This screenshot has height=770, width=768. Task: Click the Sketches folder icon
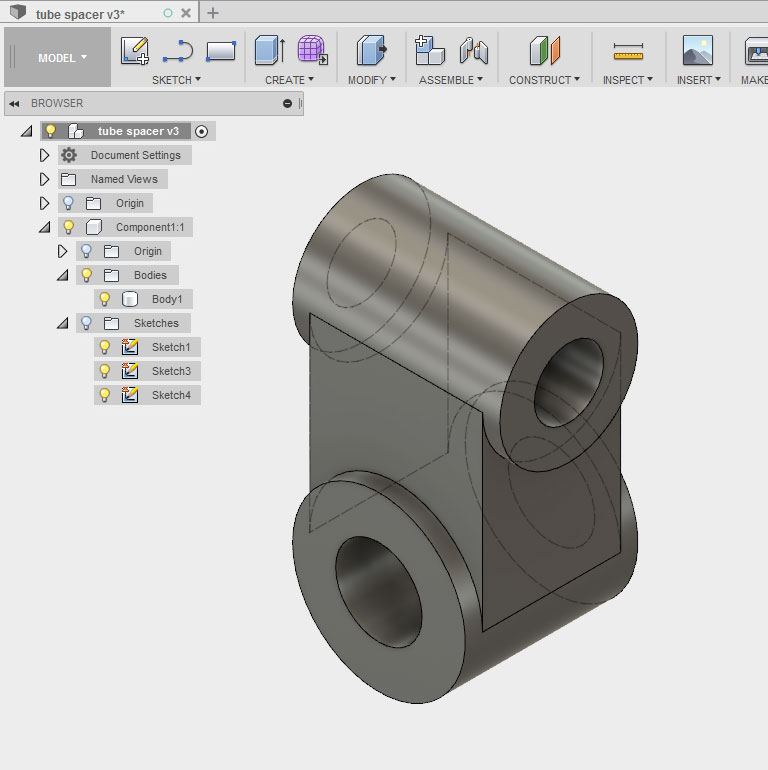[111, 323]
